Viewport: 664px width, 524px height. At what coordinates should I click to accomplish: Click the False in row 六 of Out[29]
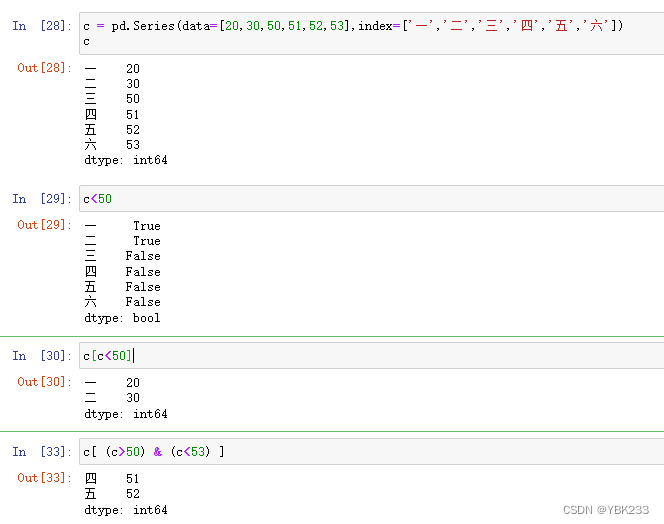(143, 302)
